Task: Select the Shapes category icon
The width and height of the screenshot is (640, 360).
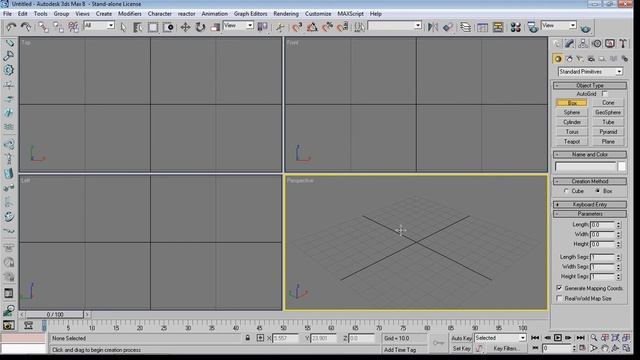Action: pyautogui.click(x=569, y=59)
